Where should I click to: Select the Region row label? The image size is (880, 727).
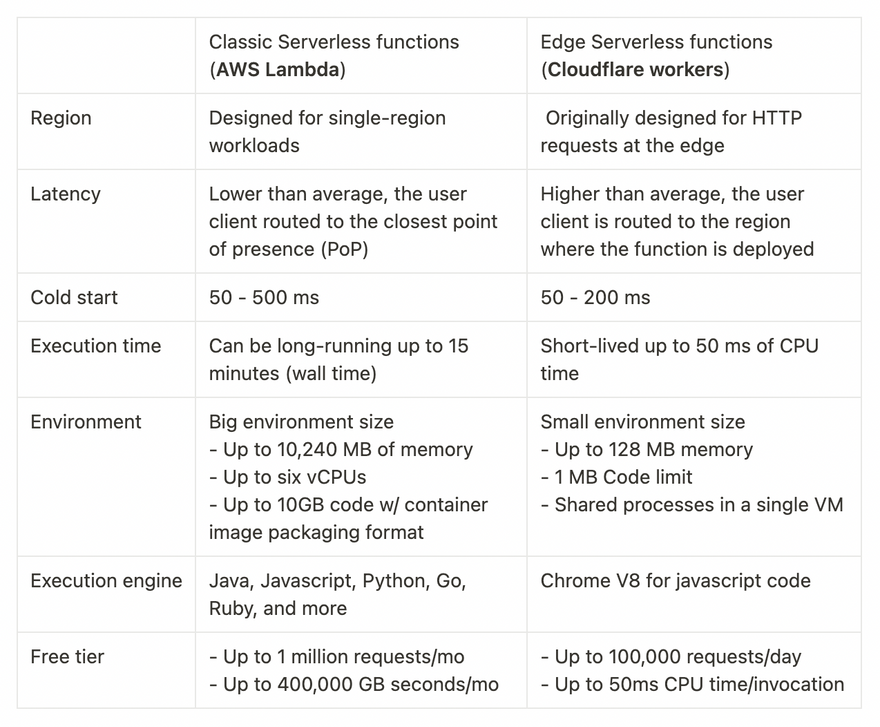point(61,118)
